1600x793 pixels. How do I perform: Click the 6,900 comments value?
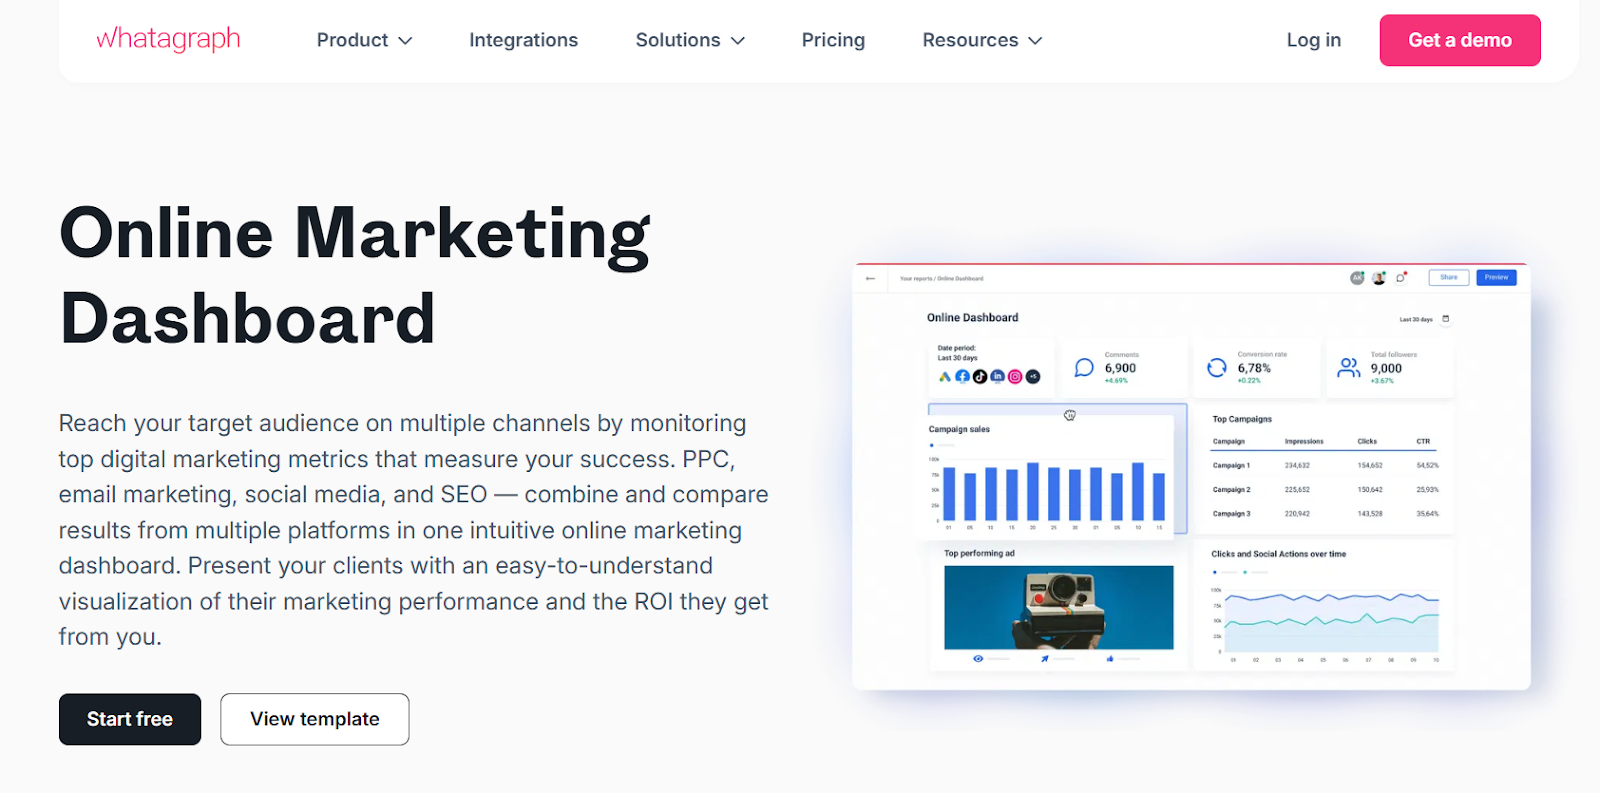(1120, 368)
